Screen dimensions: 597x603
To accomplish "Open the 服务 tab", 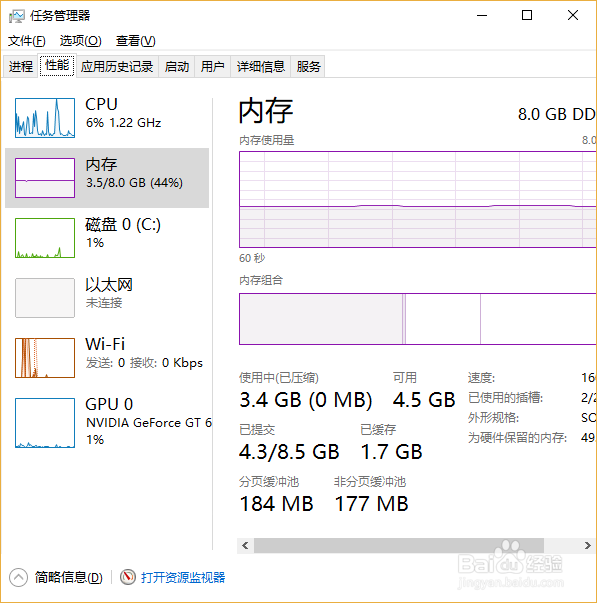I will click(x=308, y=67).
